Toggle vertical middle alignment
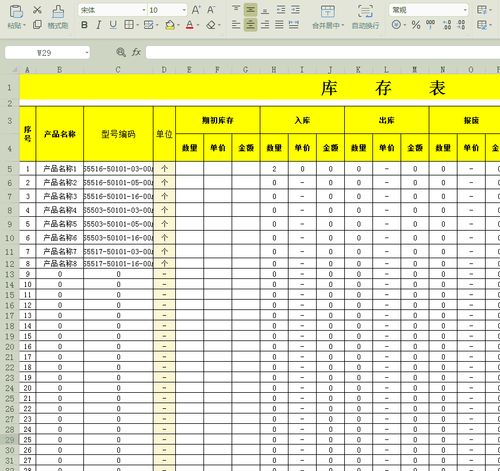 [250, 10]
